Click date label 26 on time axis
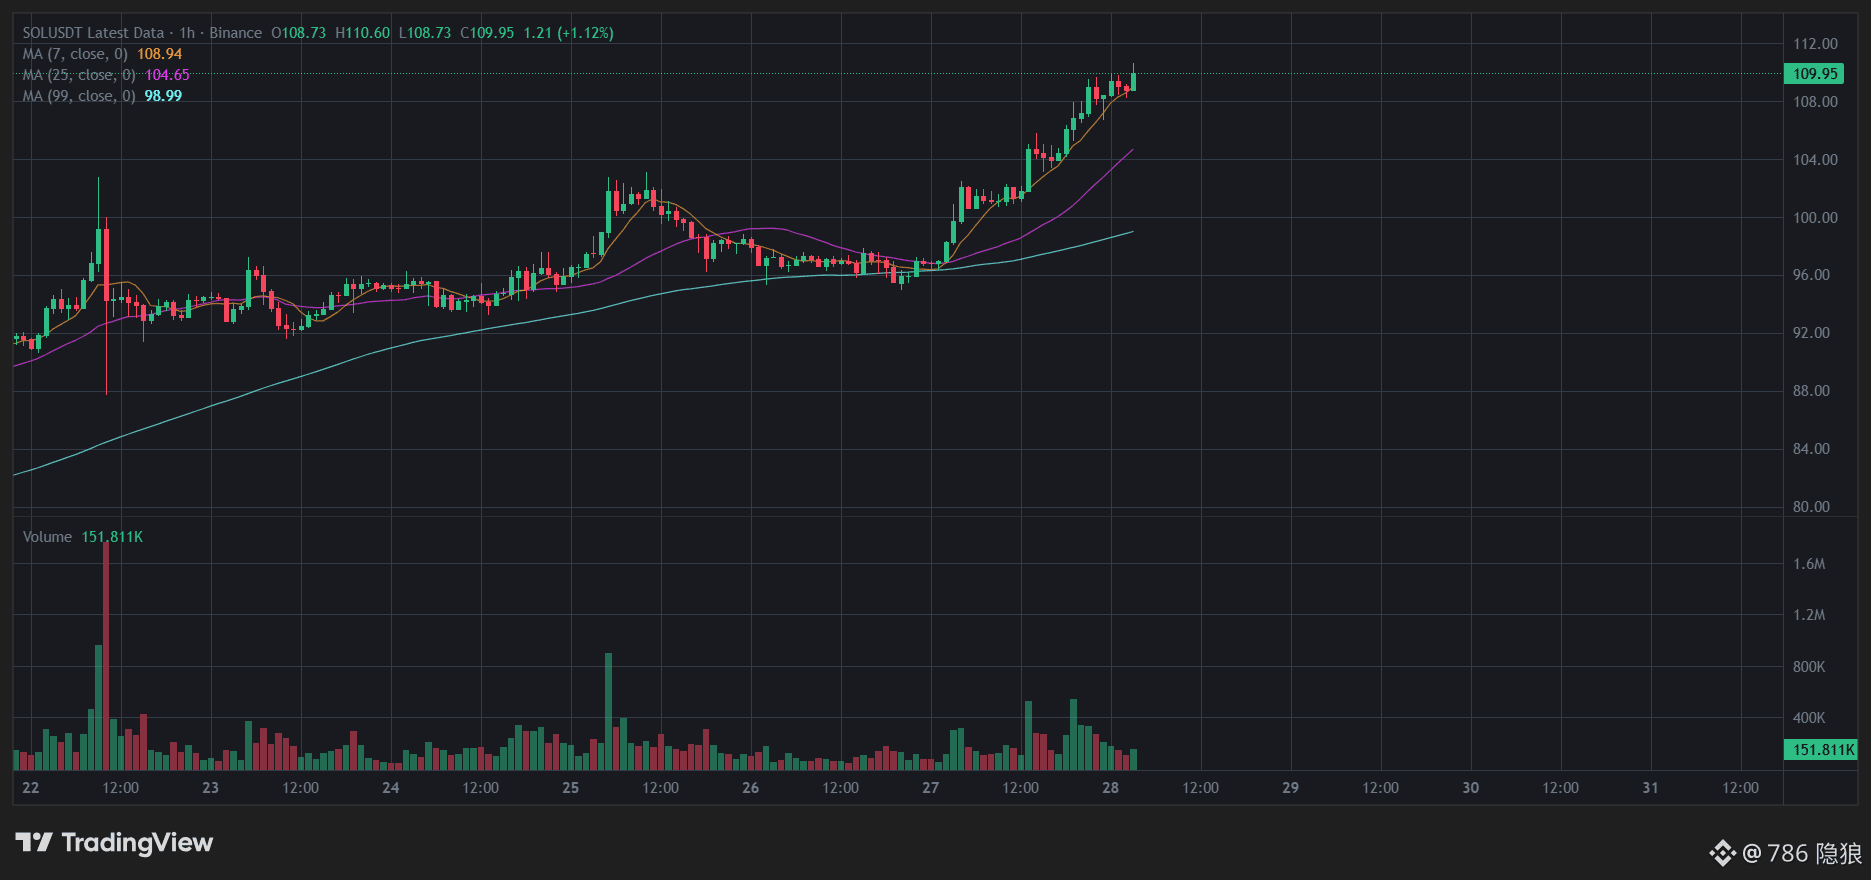The height and width of the screenshot is (880, 1871). (x=751, y=788)
